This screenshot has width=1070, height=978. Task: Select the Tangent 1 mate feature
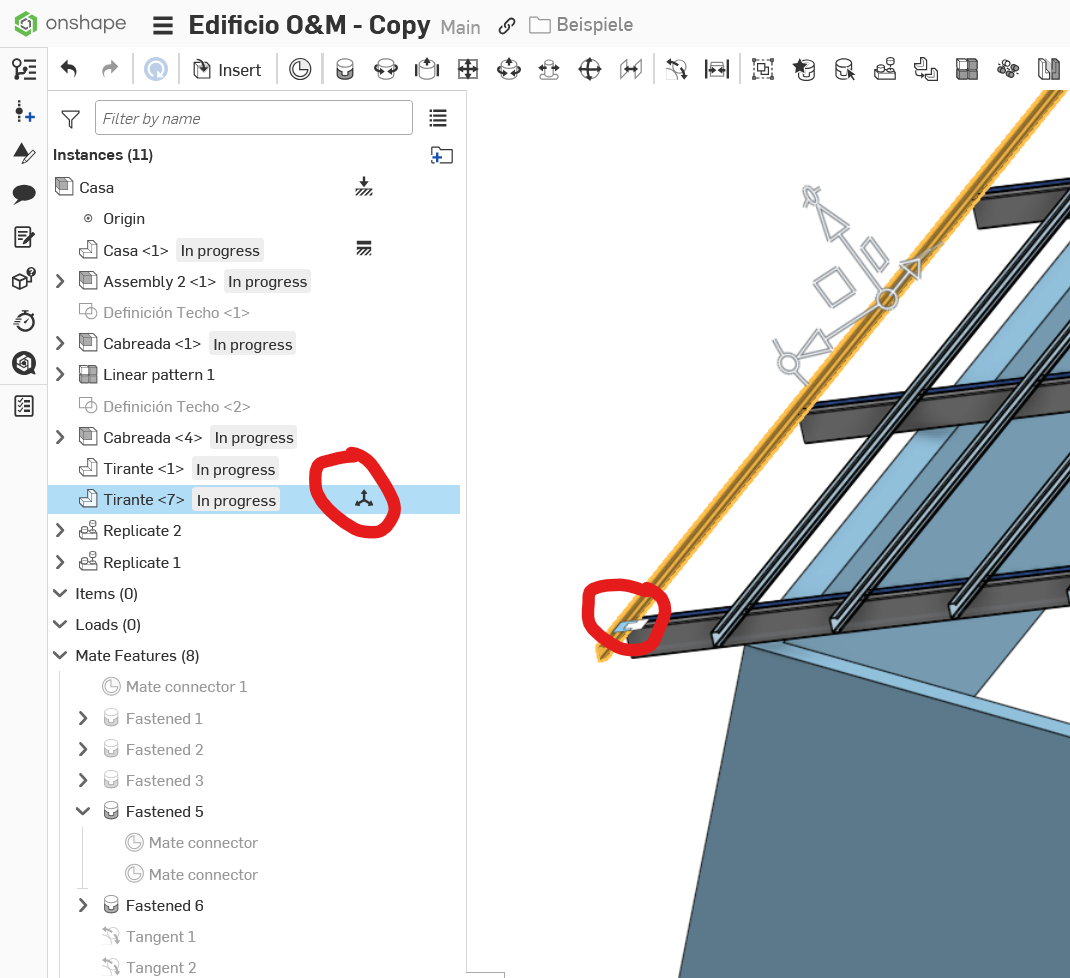tap(160, 936)
